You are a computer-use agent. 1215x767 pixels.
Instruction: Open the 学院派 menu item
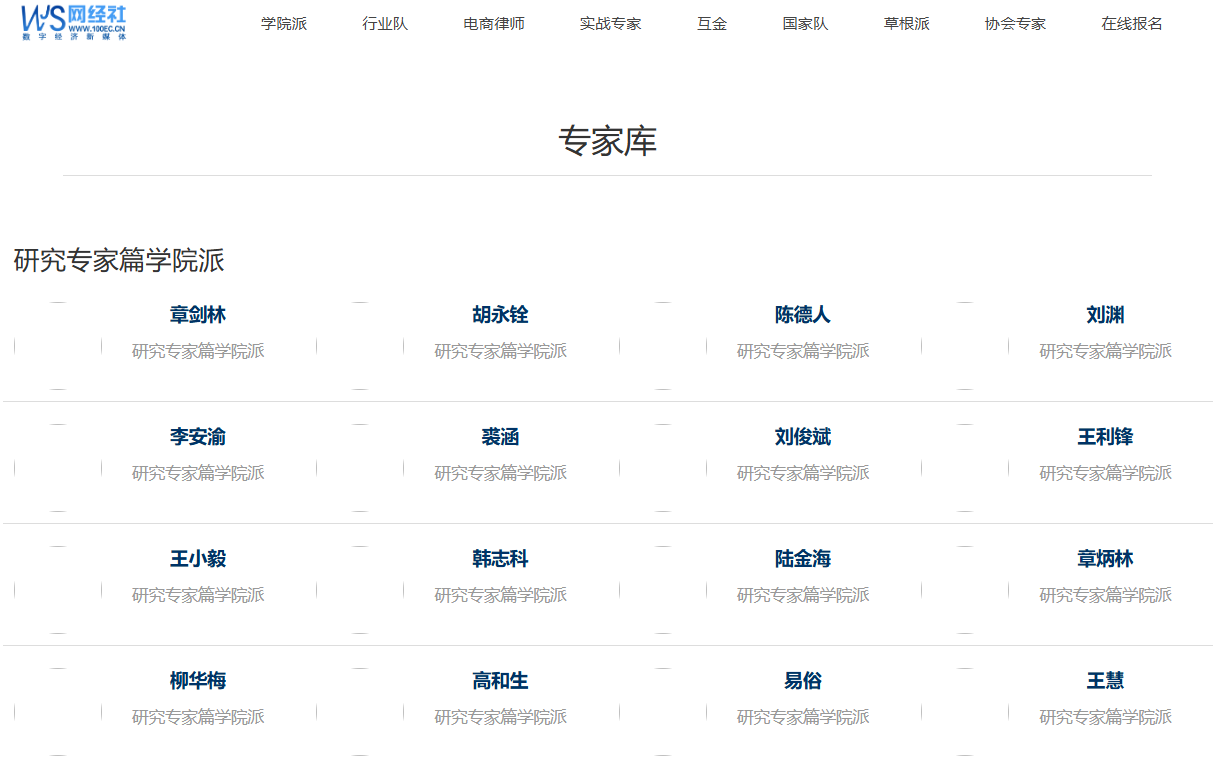tap(284, 24)
